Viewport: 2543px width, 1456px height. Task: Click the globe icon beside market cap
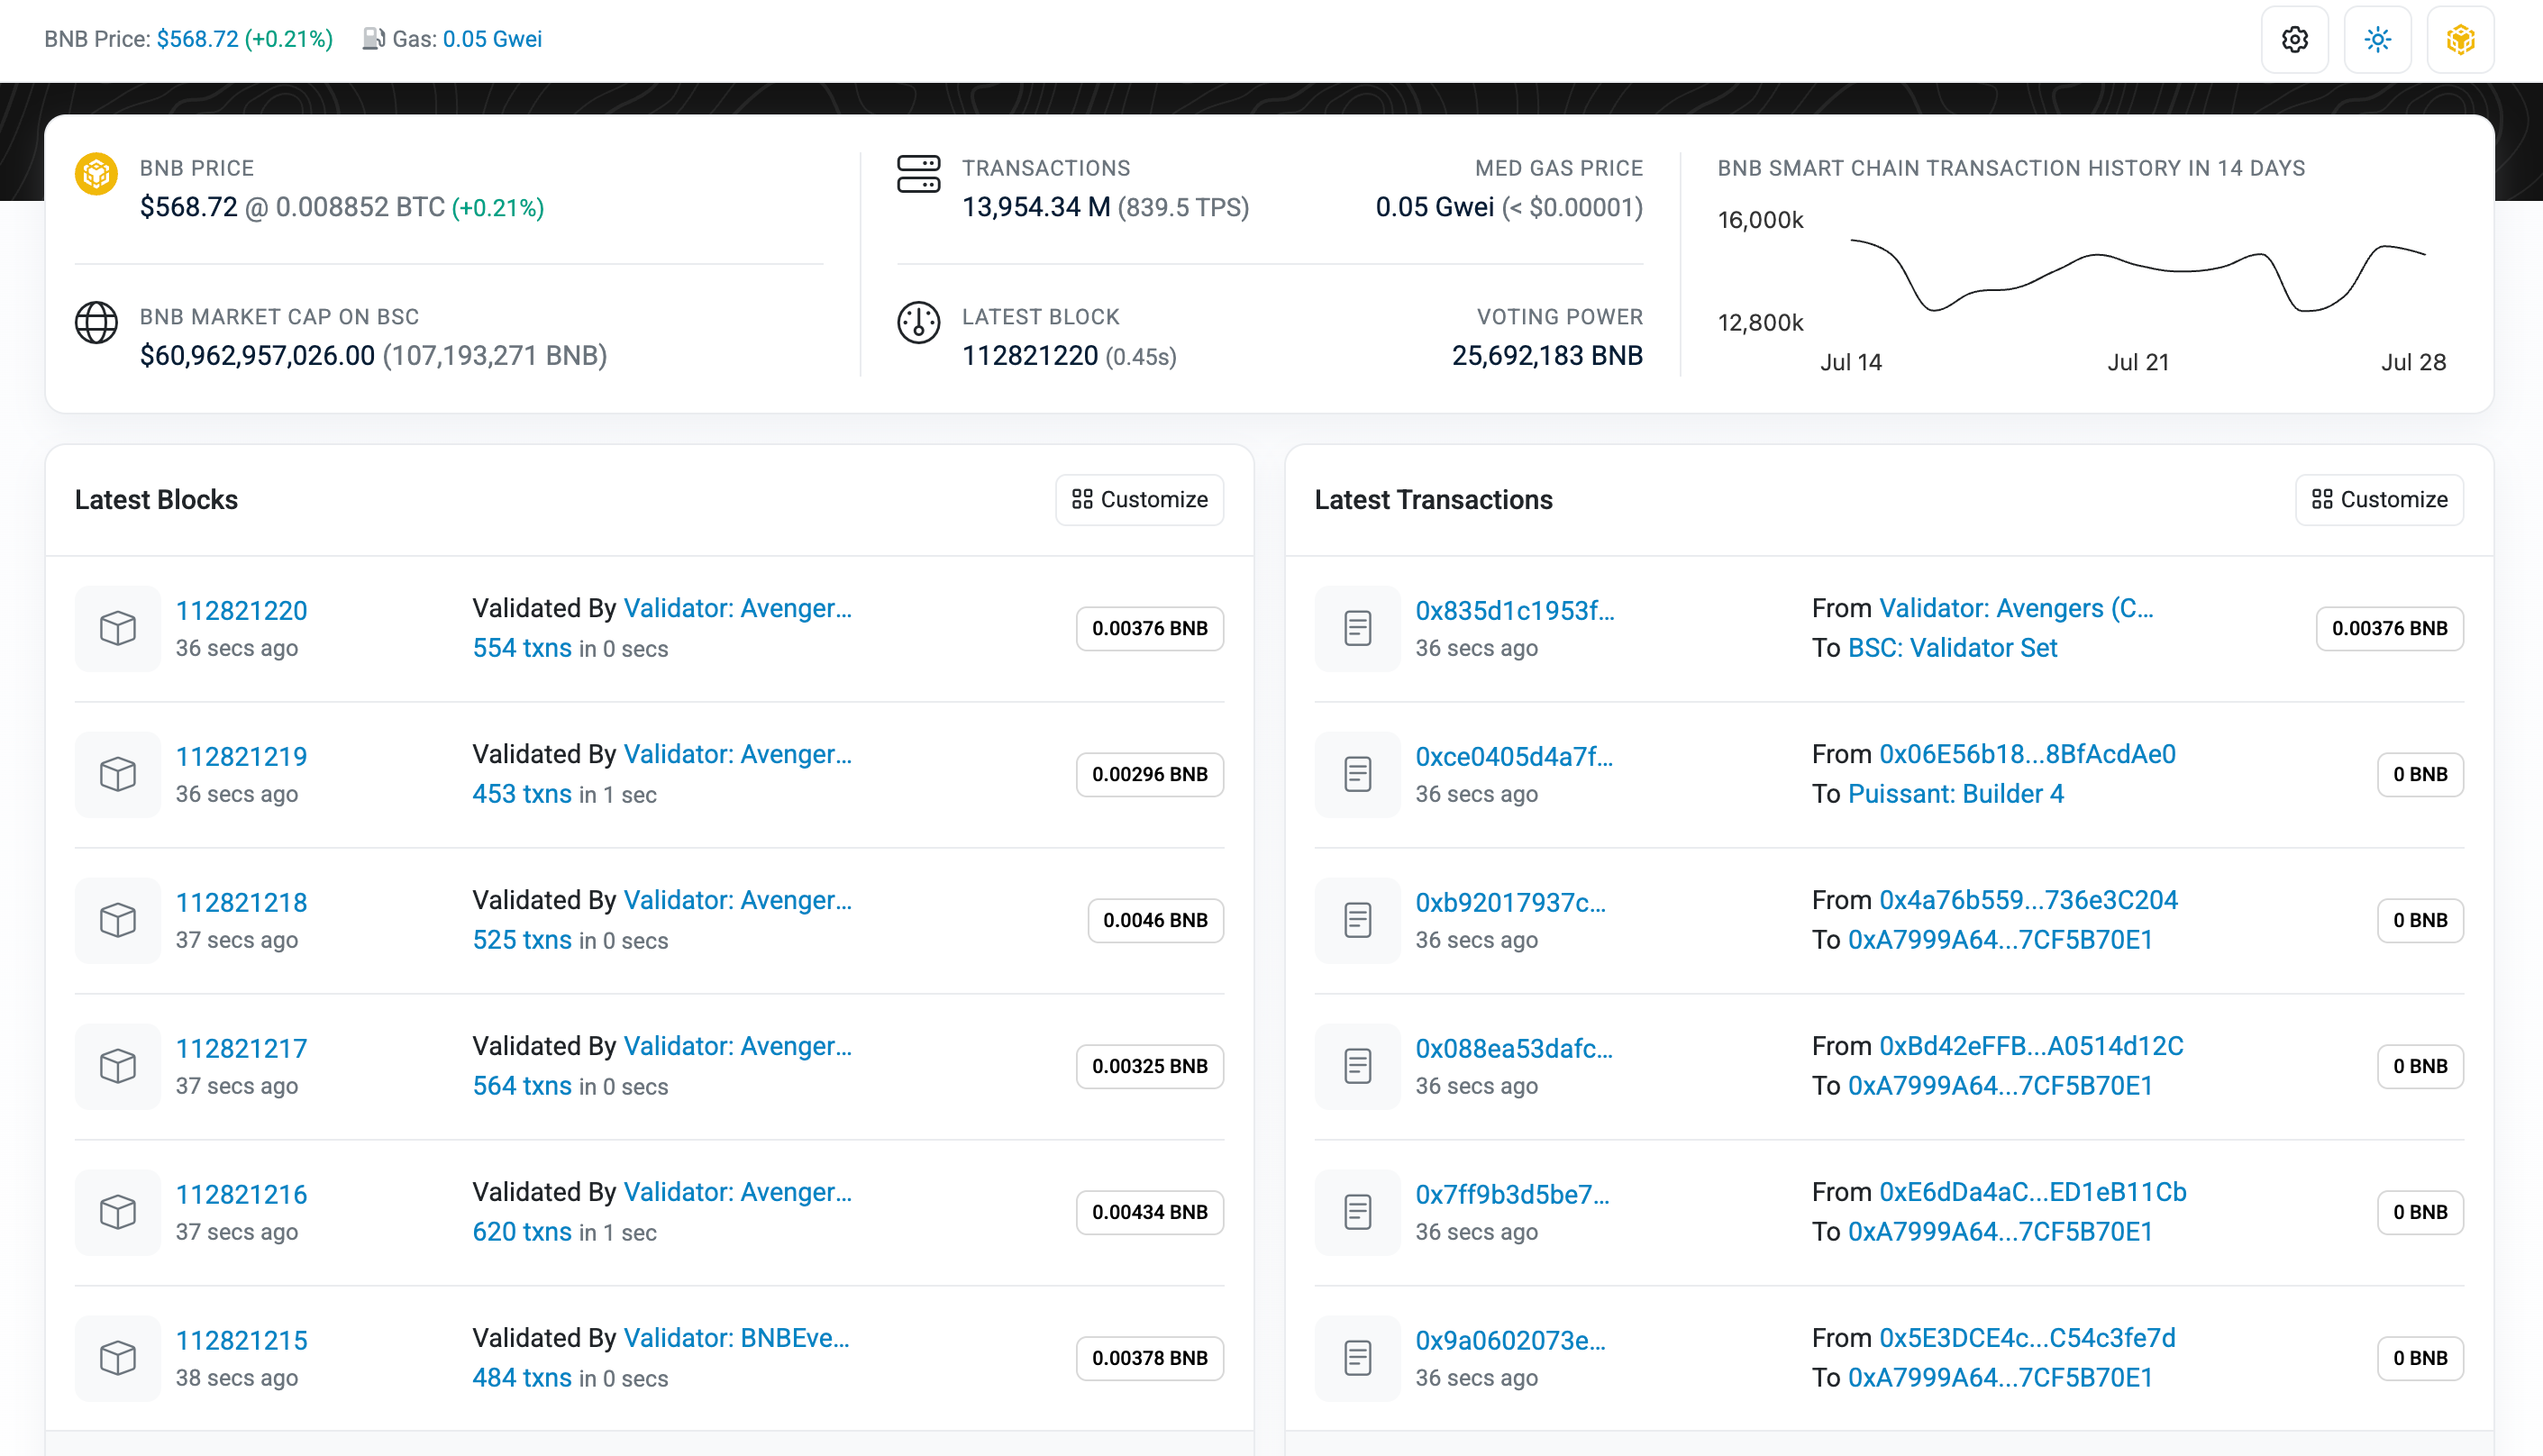pos(97,322)
